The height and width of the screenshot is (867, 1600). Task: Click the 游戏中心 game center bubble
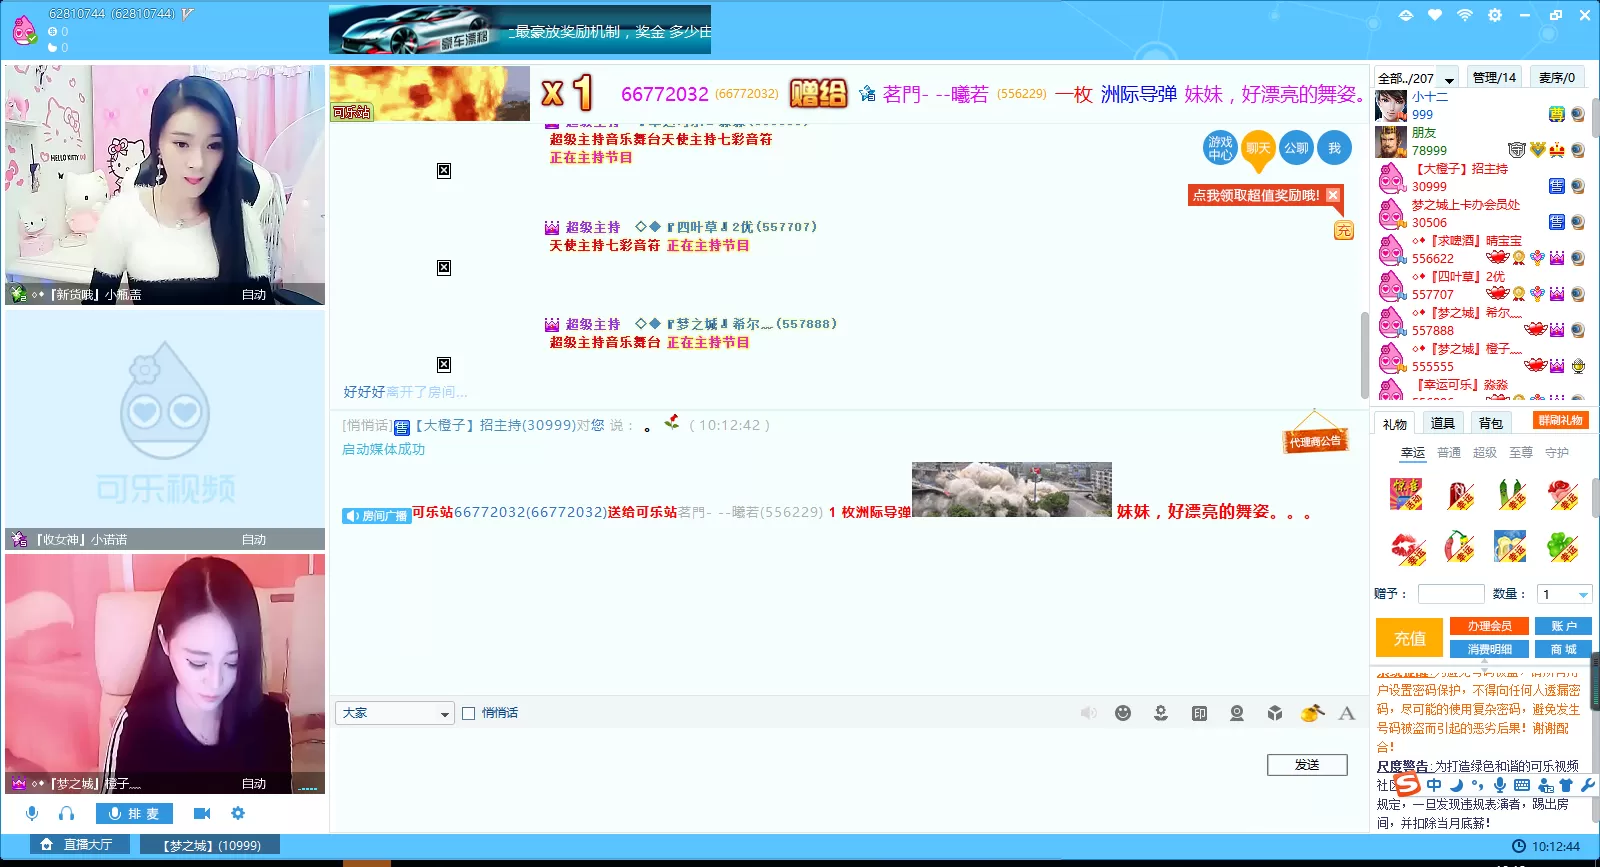[x=1220, y=148]
